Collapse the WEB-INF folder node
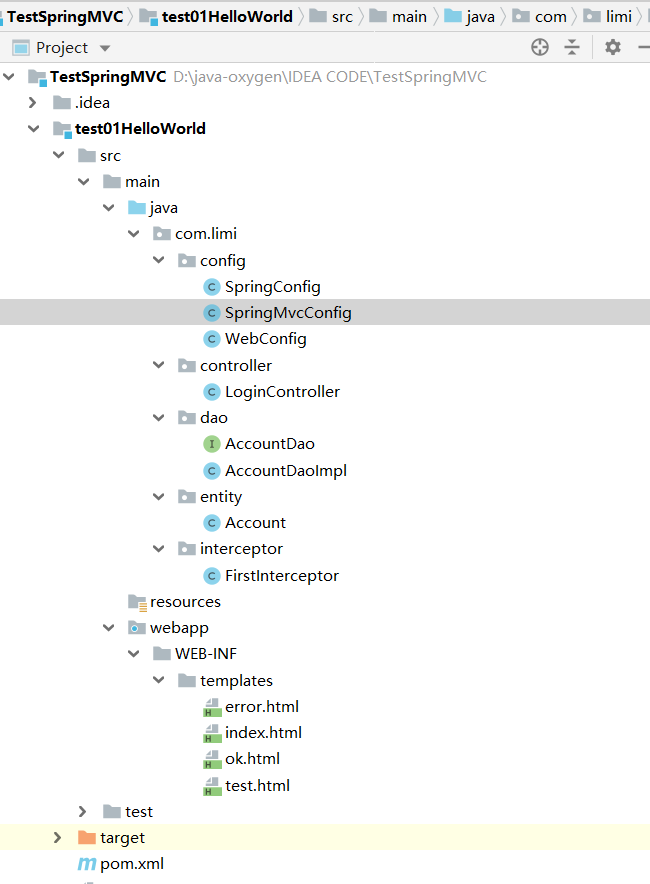 [x=133, y=653]
